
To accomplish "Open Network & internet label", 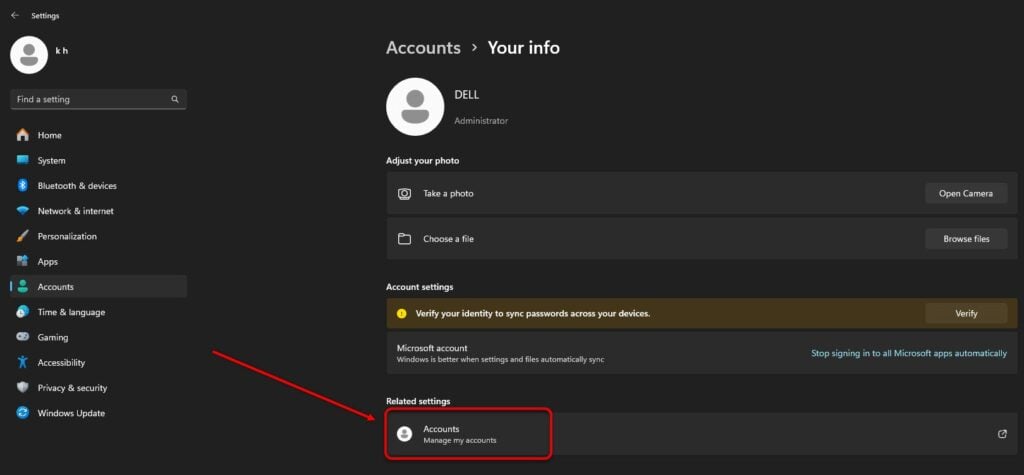I will (x=76, y=211).
